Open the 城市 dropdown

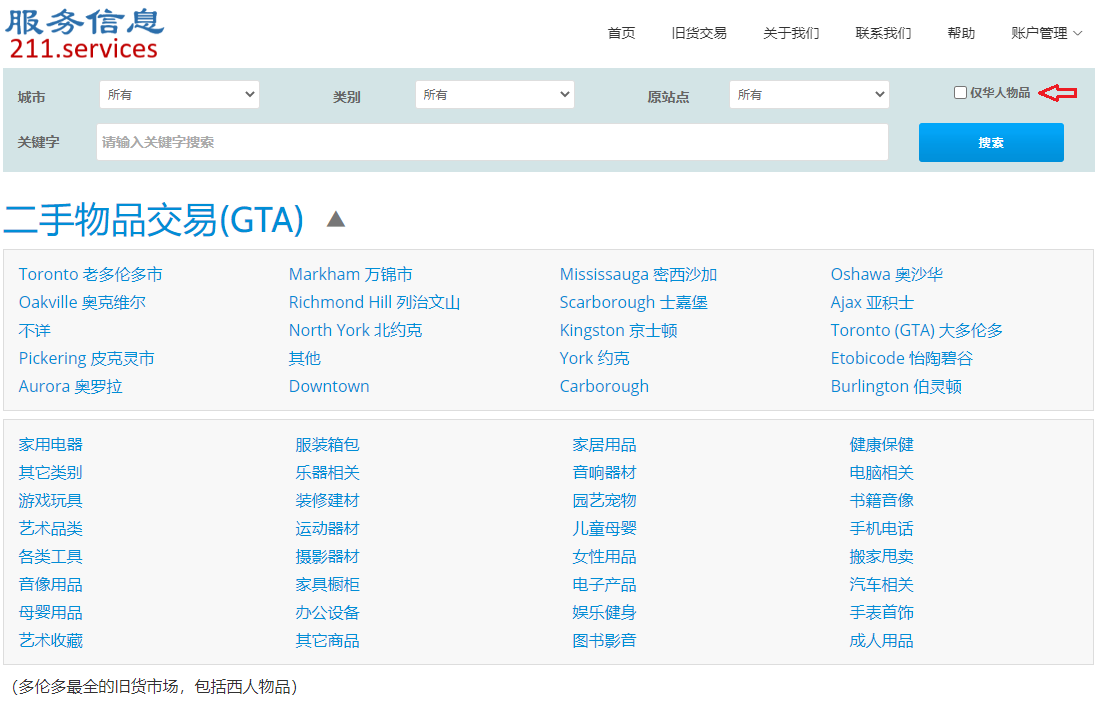[x=179, y=95]
